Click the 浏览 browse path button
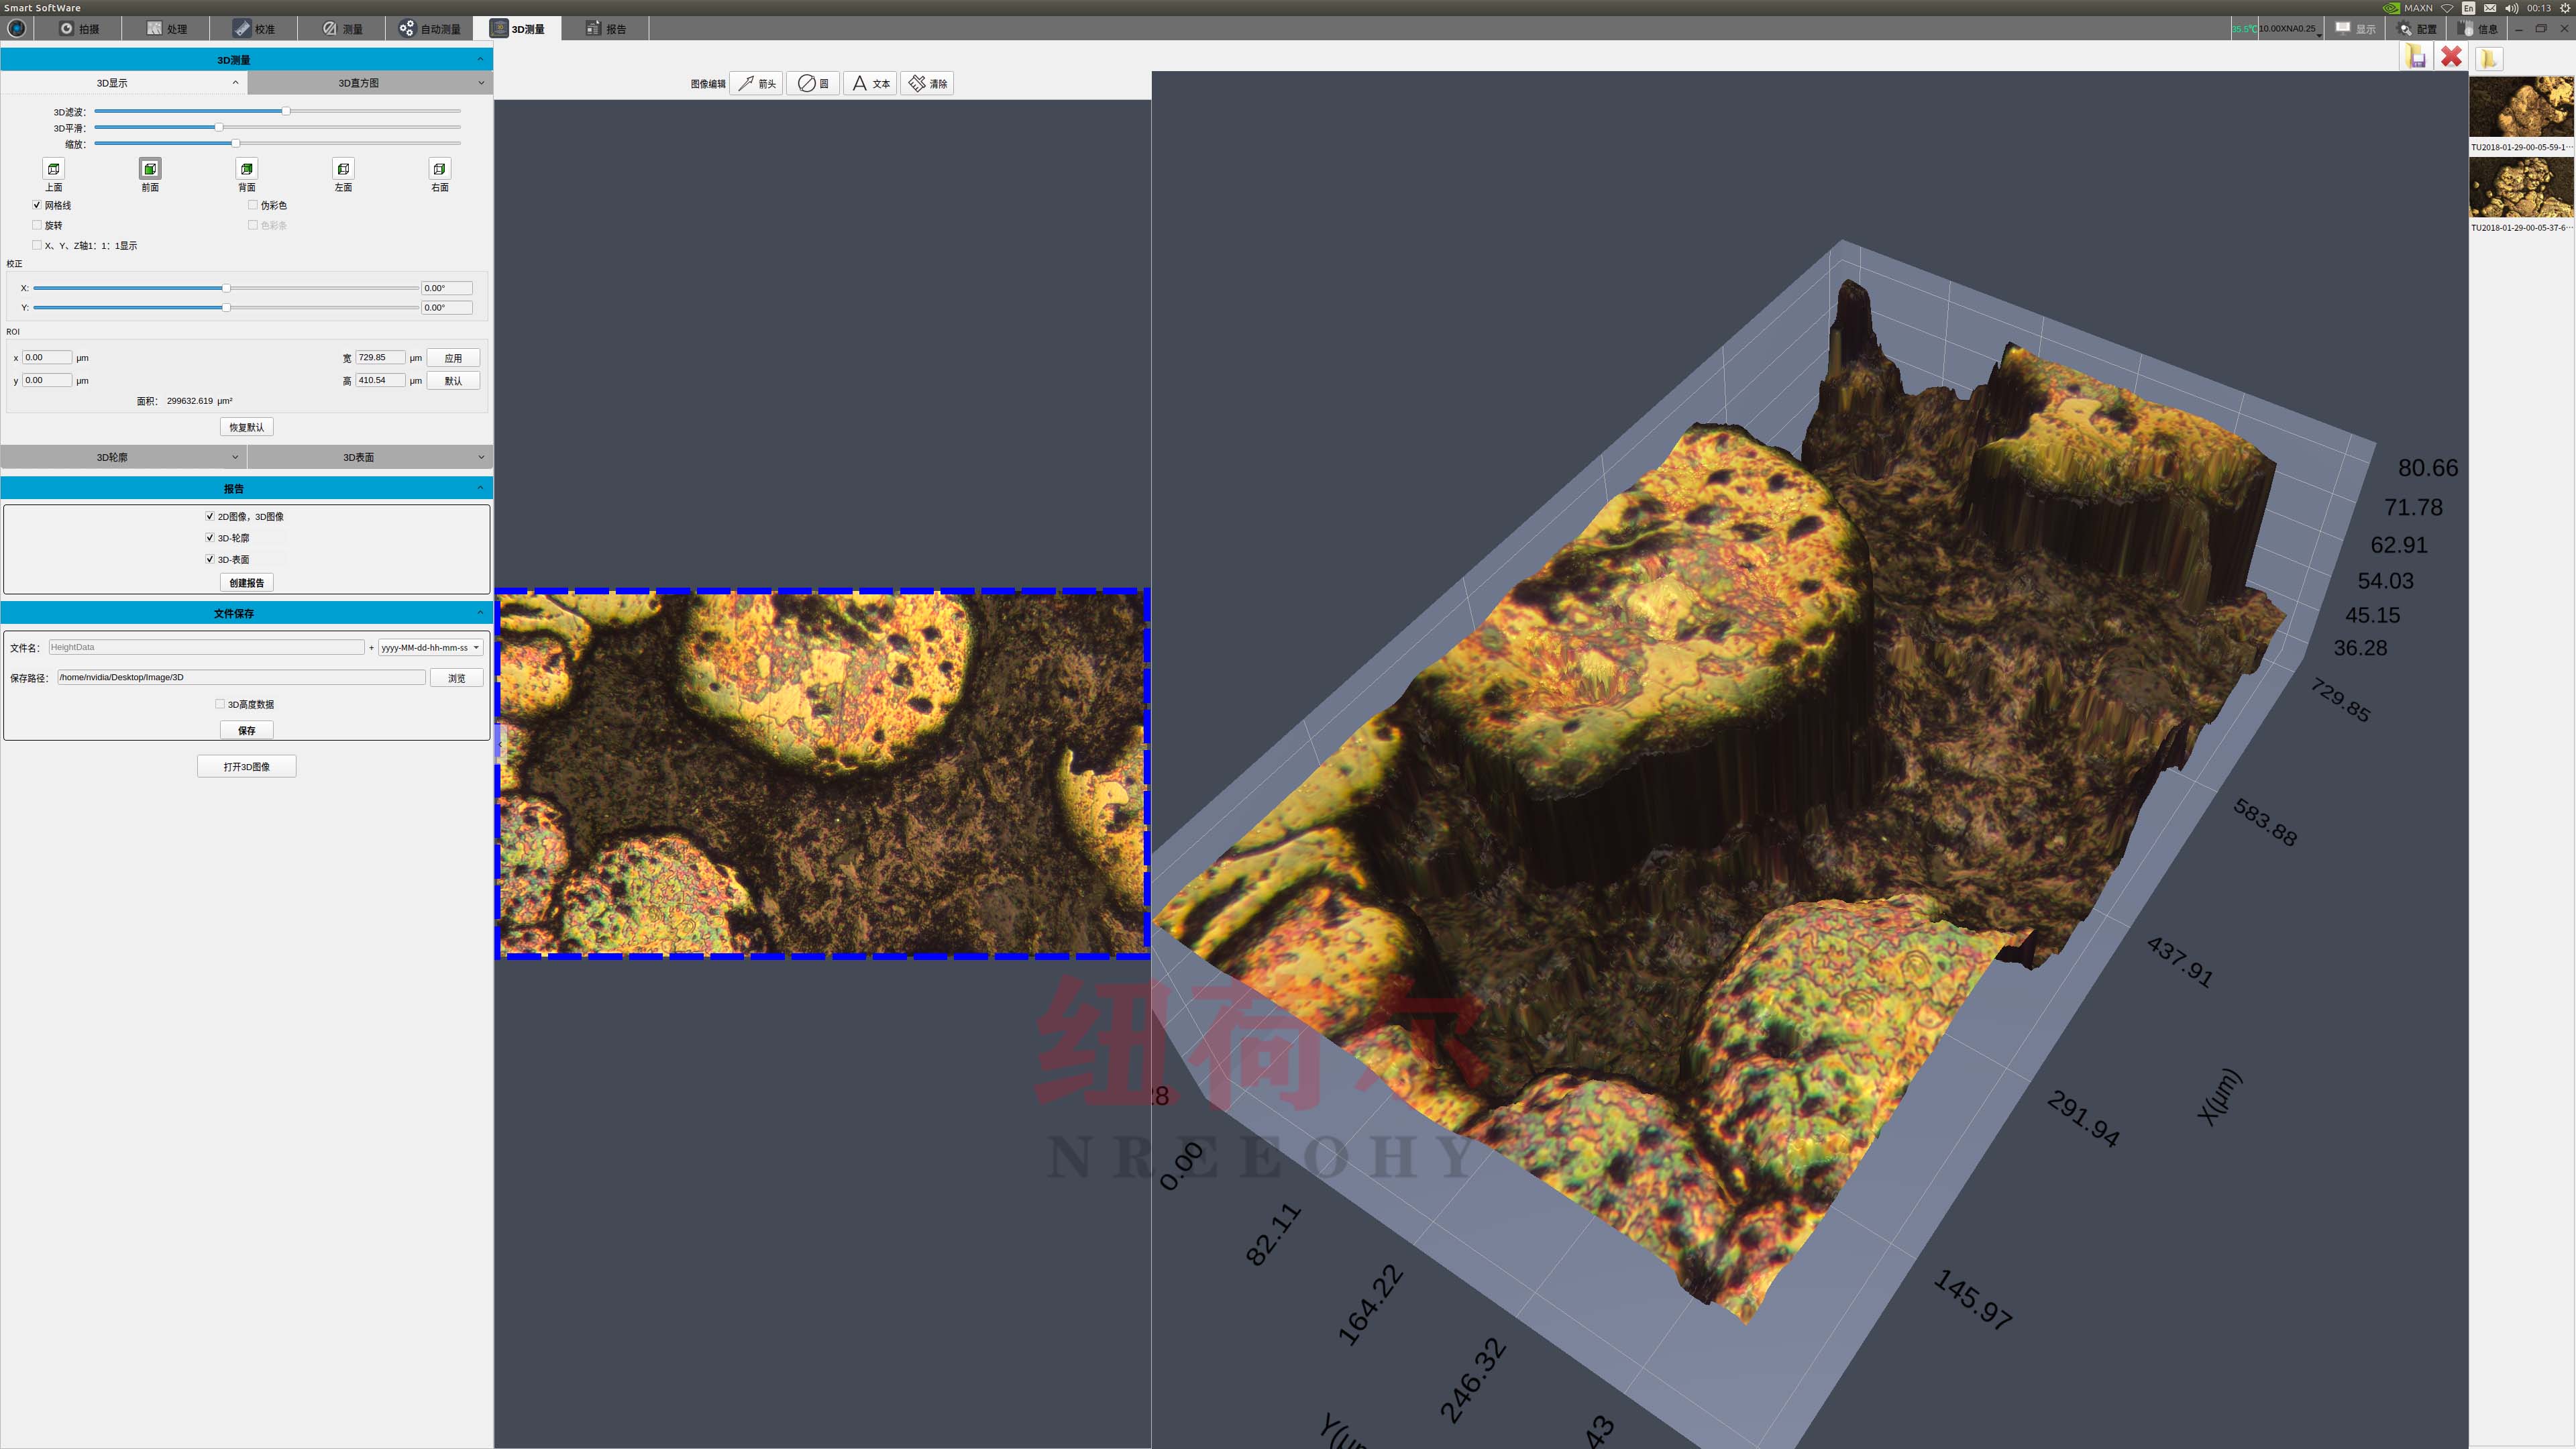 [x=457, y=678]
